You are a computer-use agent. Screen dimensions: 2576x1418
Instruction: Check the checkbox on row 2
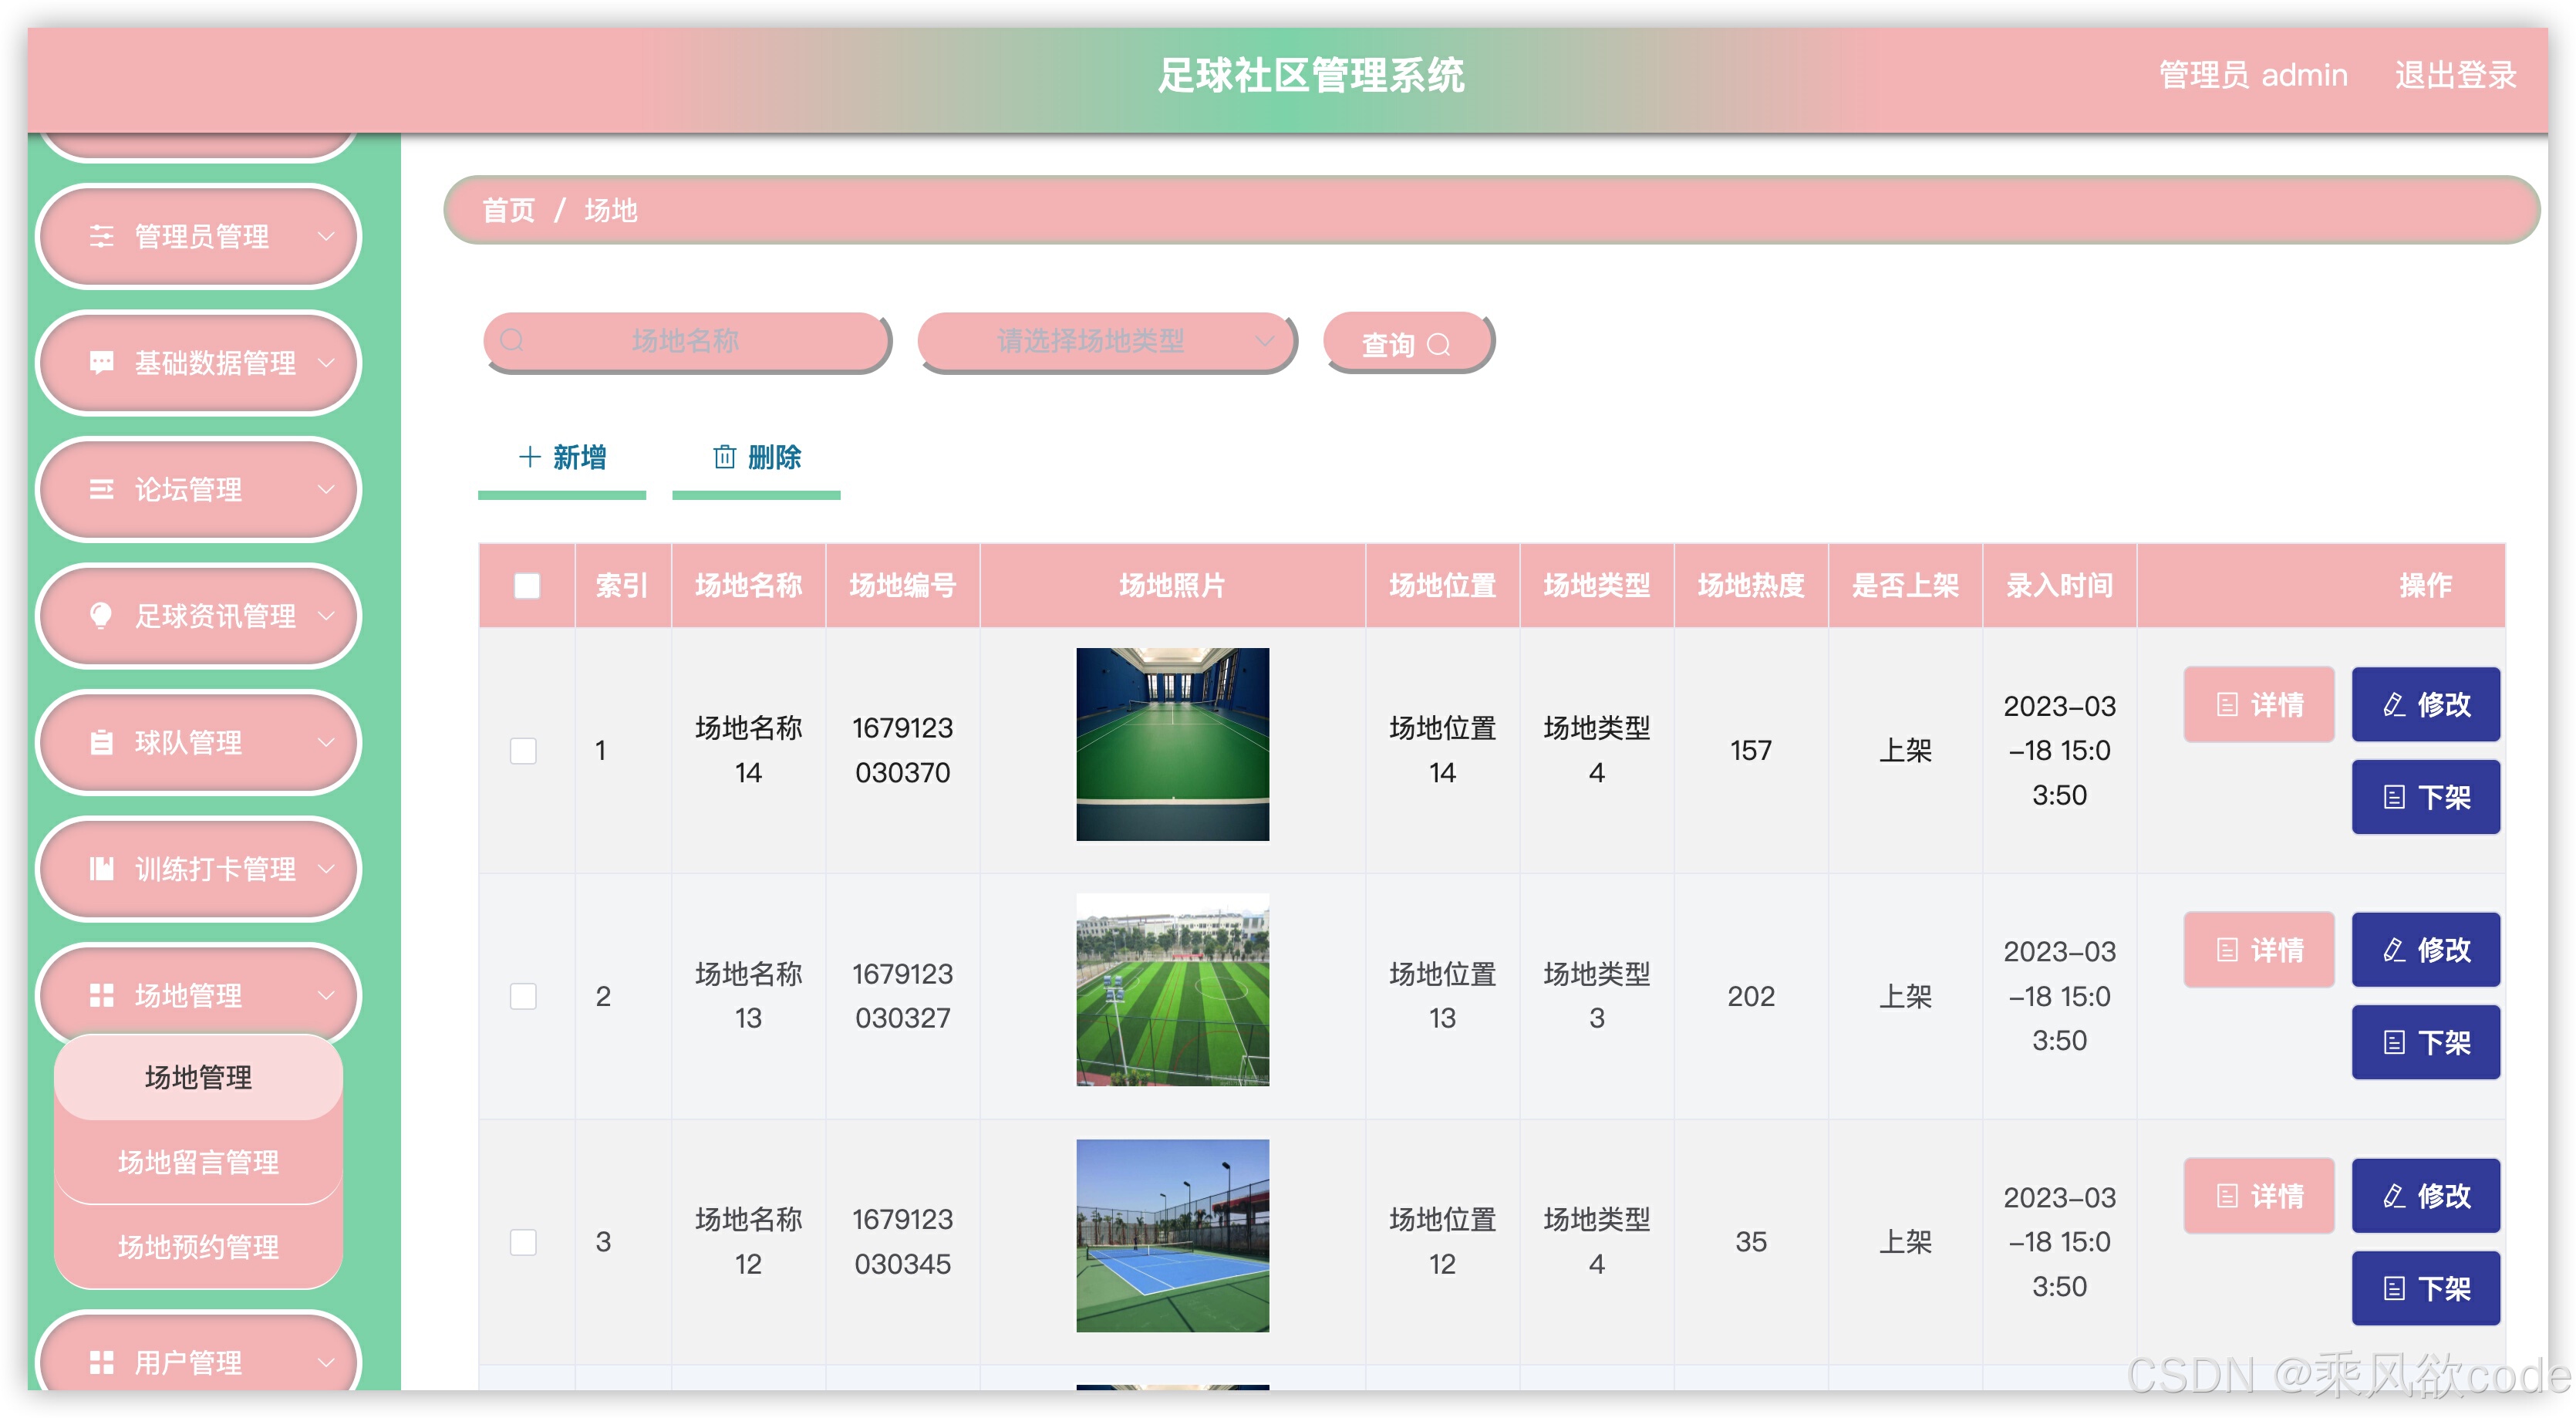coord(524,996)
